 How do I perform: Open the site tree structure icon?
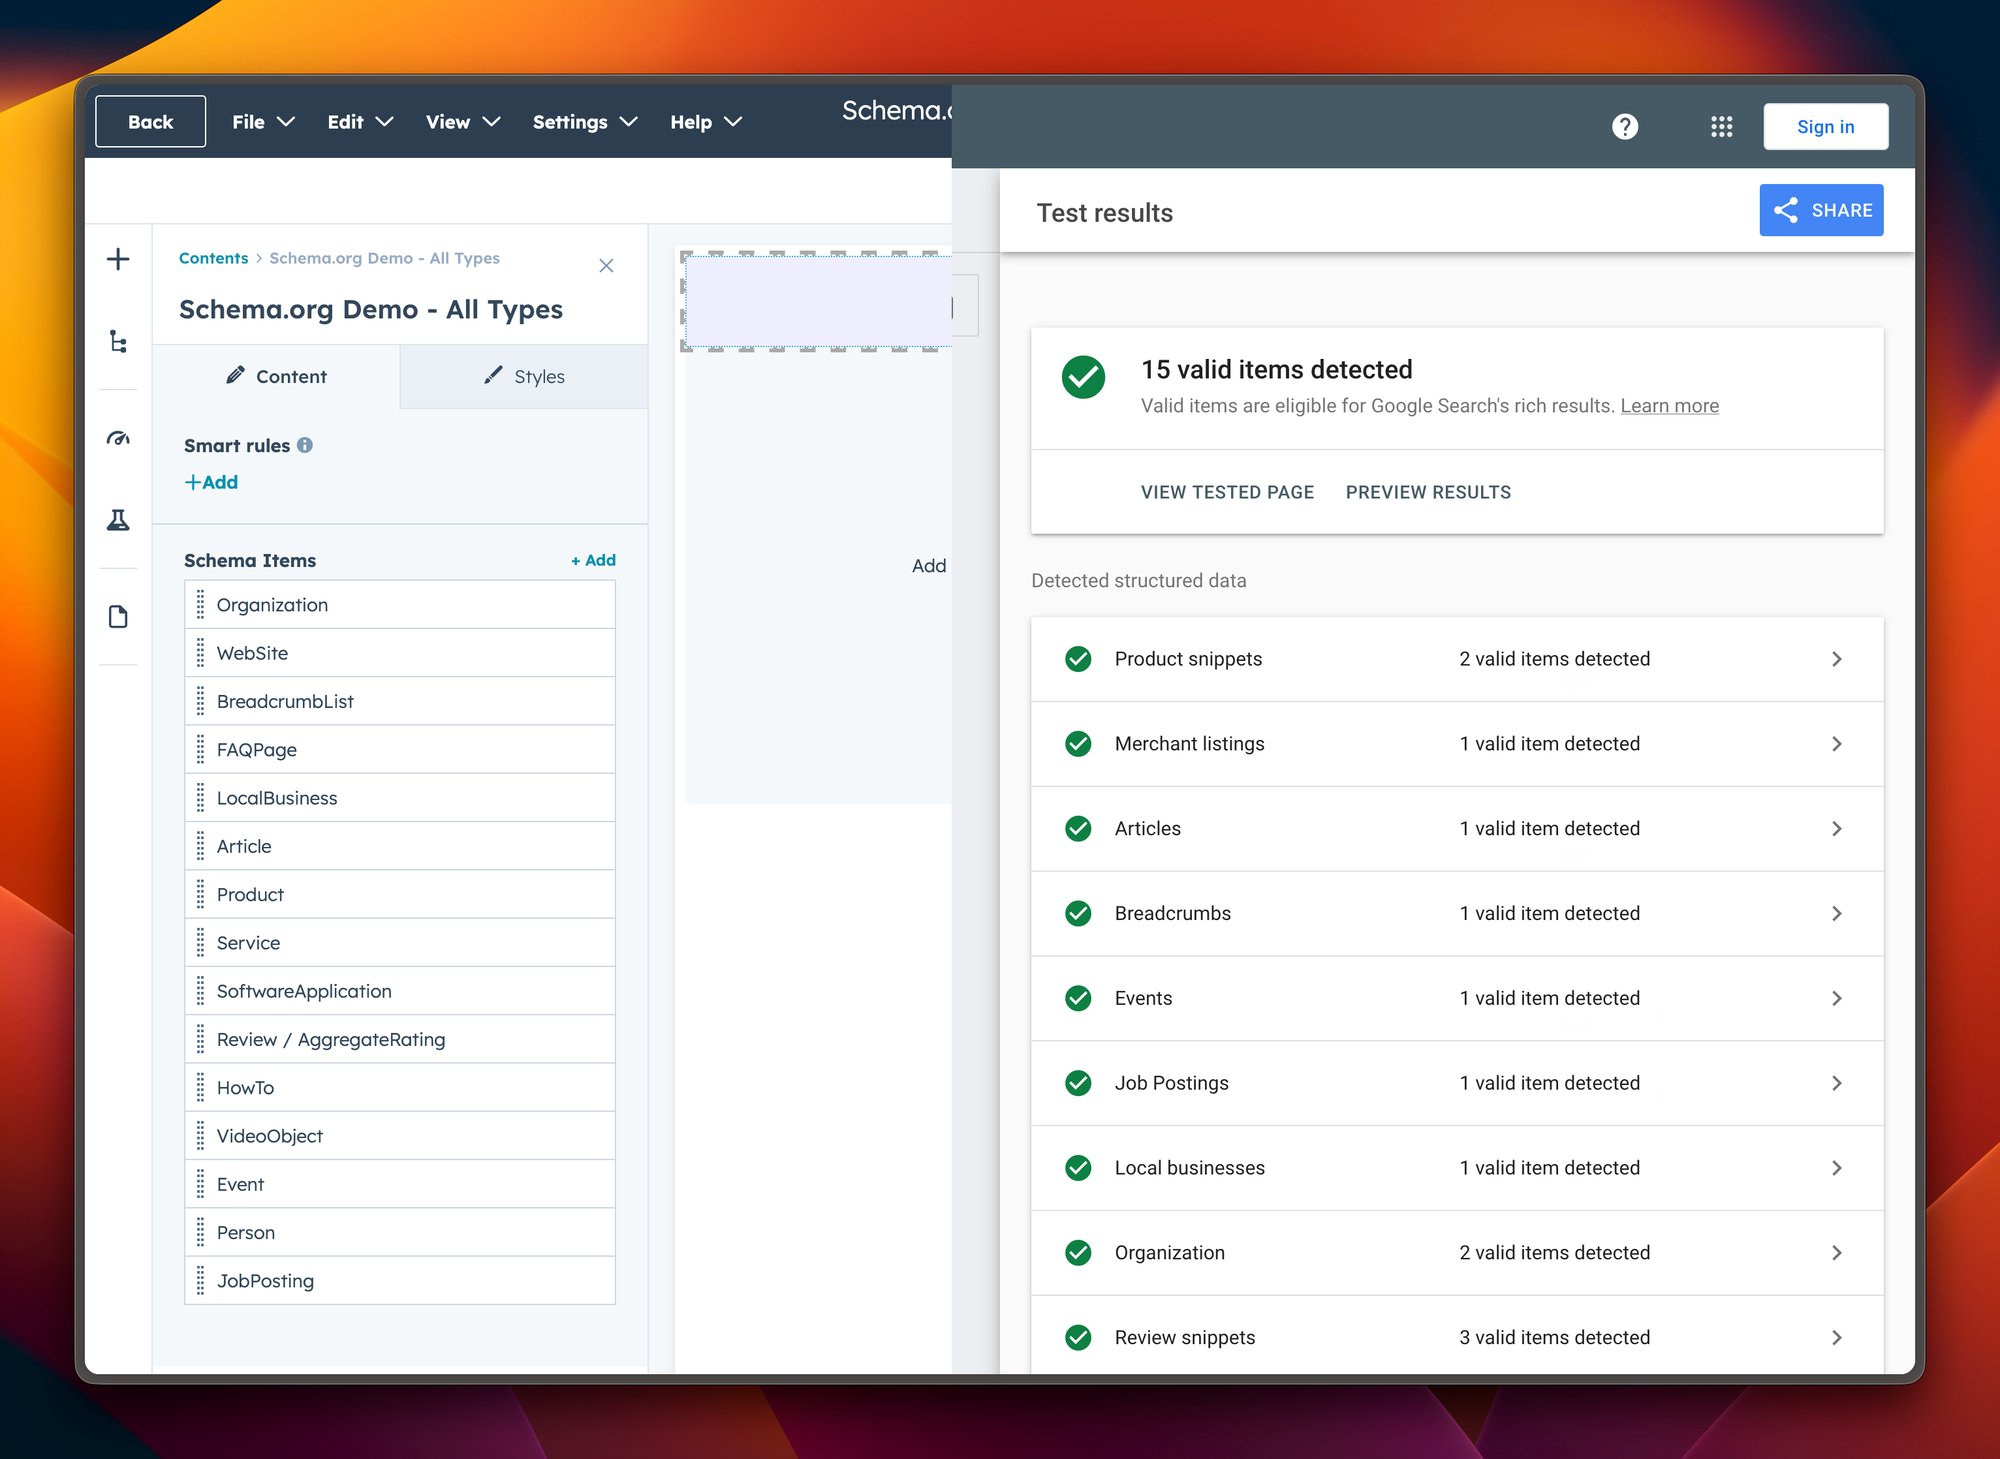click(118, 342)
